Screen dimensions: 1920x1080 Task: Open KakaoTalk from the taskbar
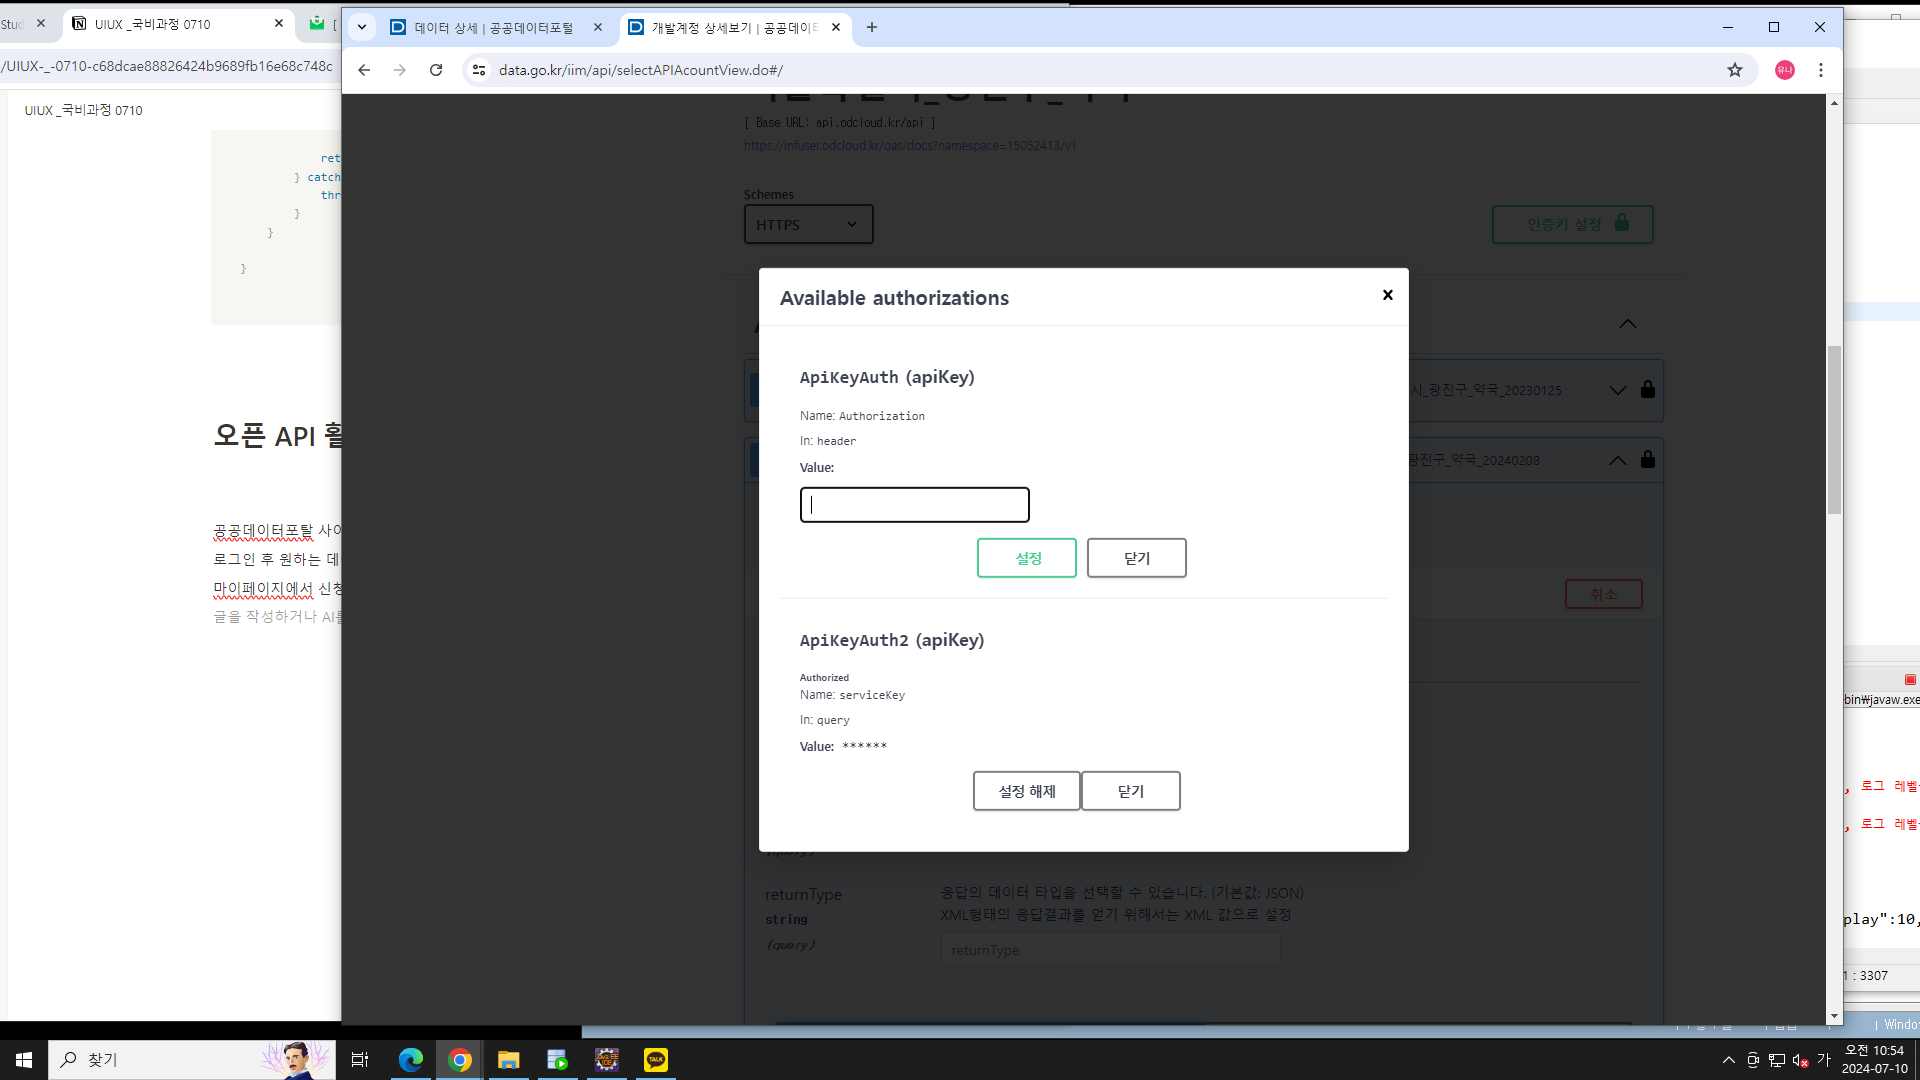[656, 1060]
